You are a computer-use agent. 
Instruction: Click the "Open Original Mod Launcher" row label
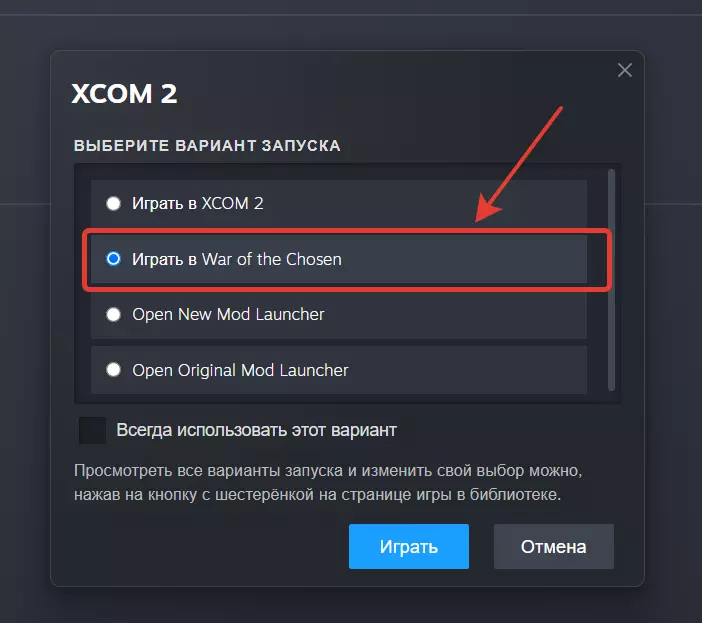tap(240, 370)
